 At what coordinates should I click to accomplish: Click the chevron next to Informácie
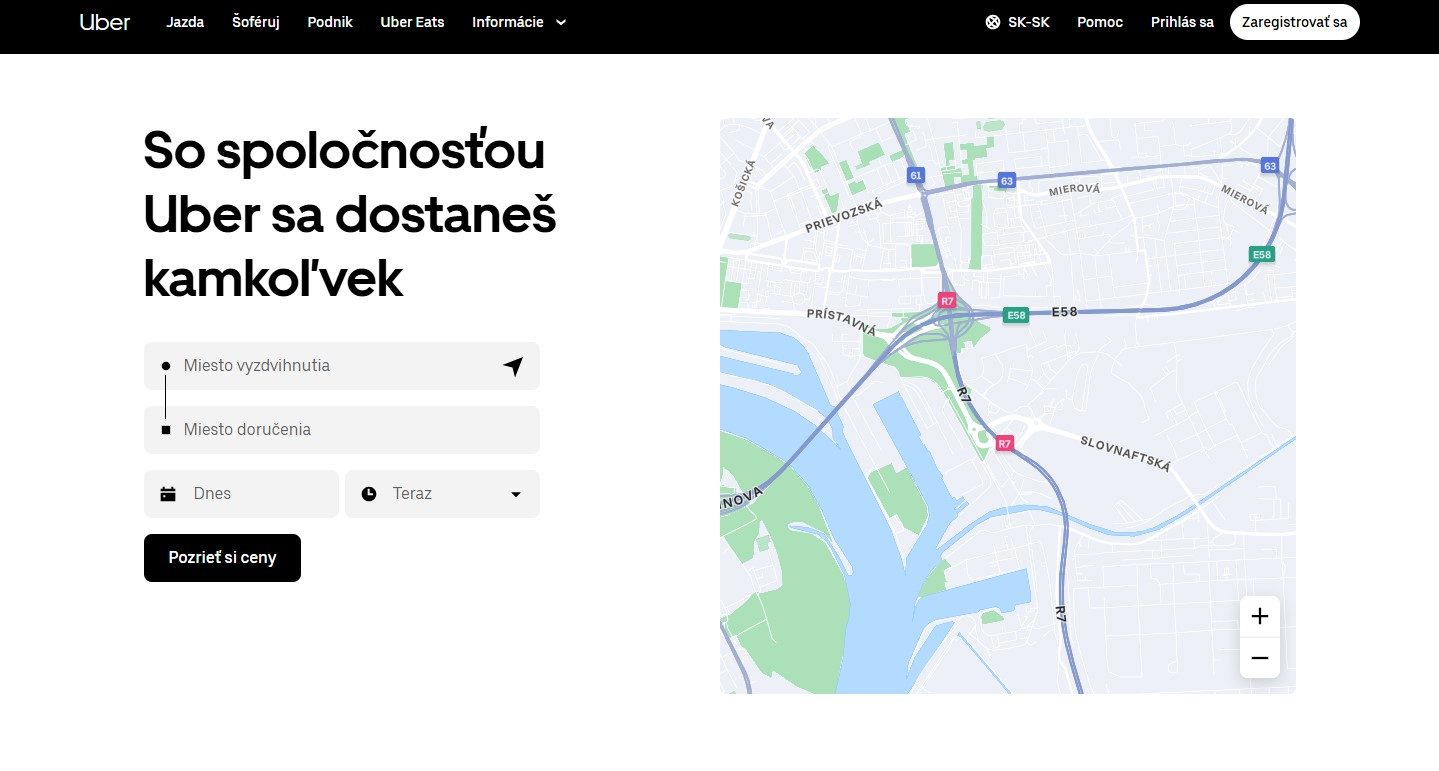tap(560, 22)
